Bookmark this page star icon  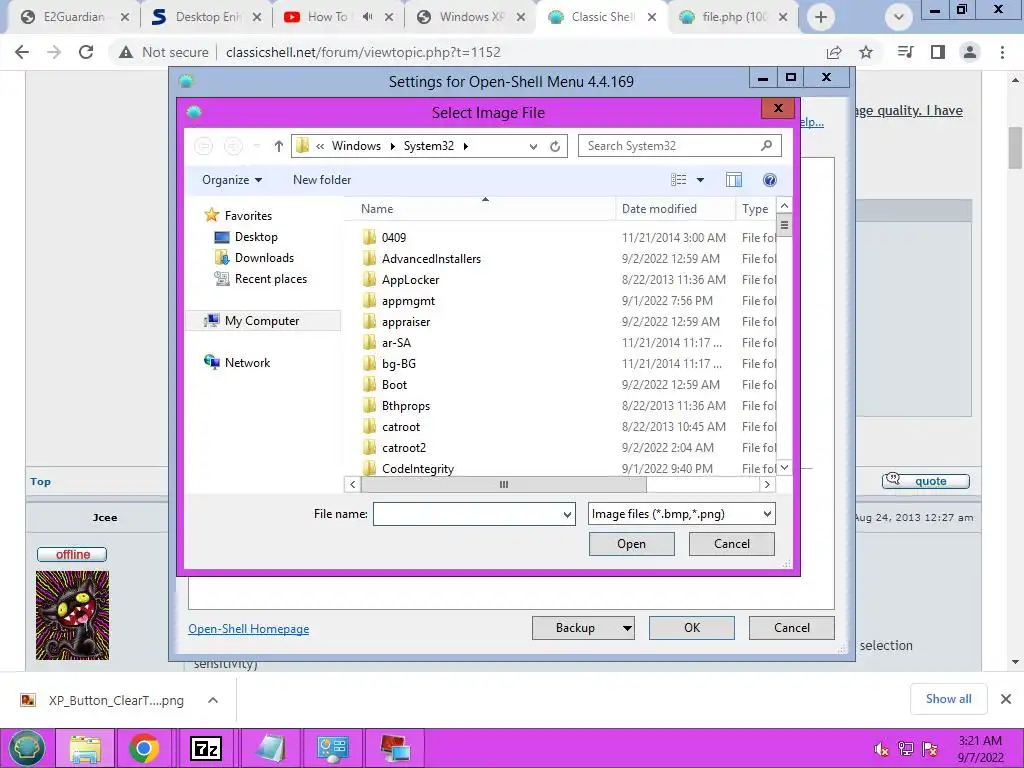[x=866, y=52]
